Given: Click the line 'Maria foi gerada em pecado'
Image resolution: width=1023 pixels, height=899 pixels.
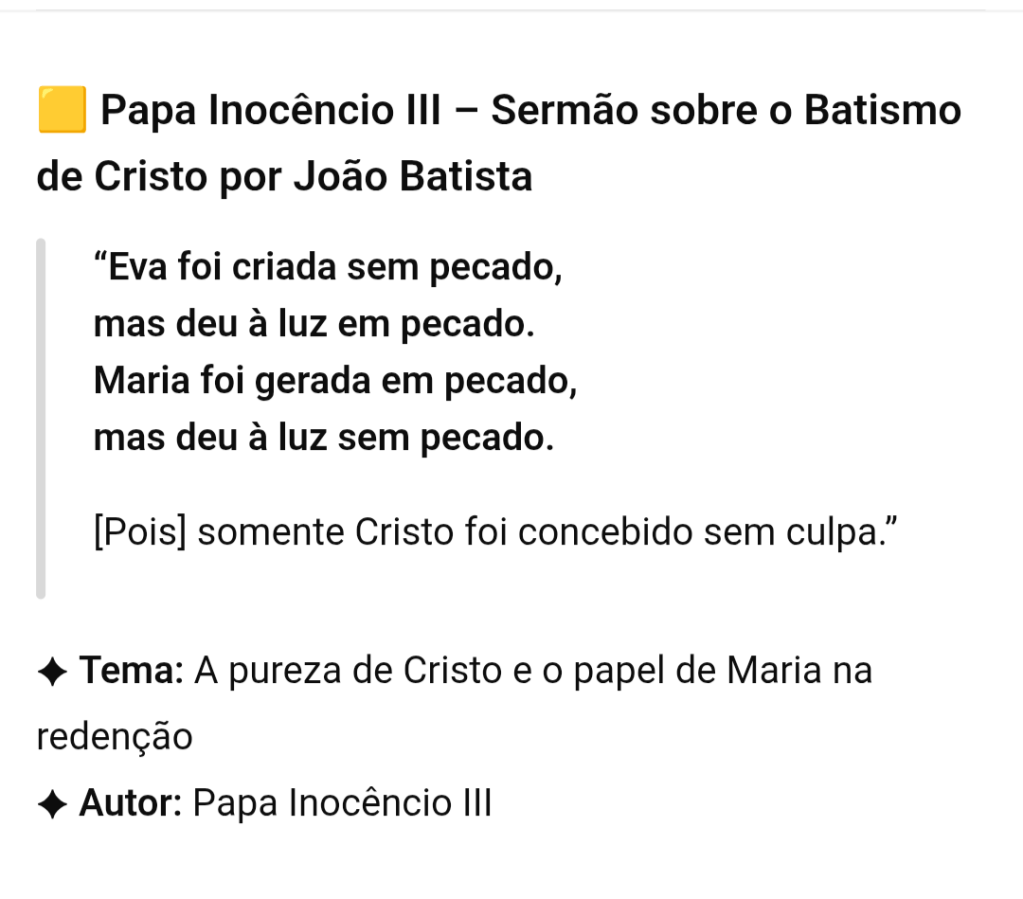Looking at the screenshot, I should point(335,382).
